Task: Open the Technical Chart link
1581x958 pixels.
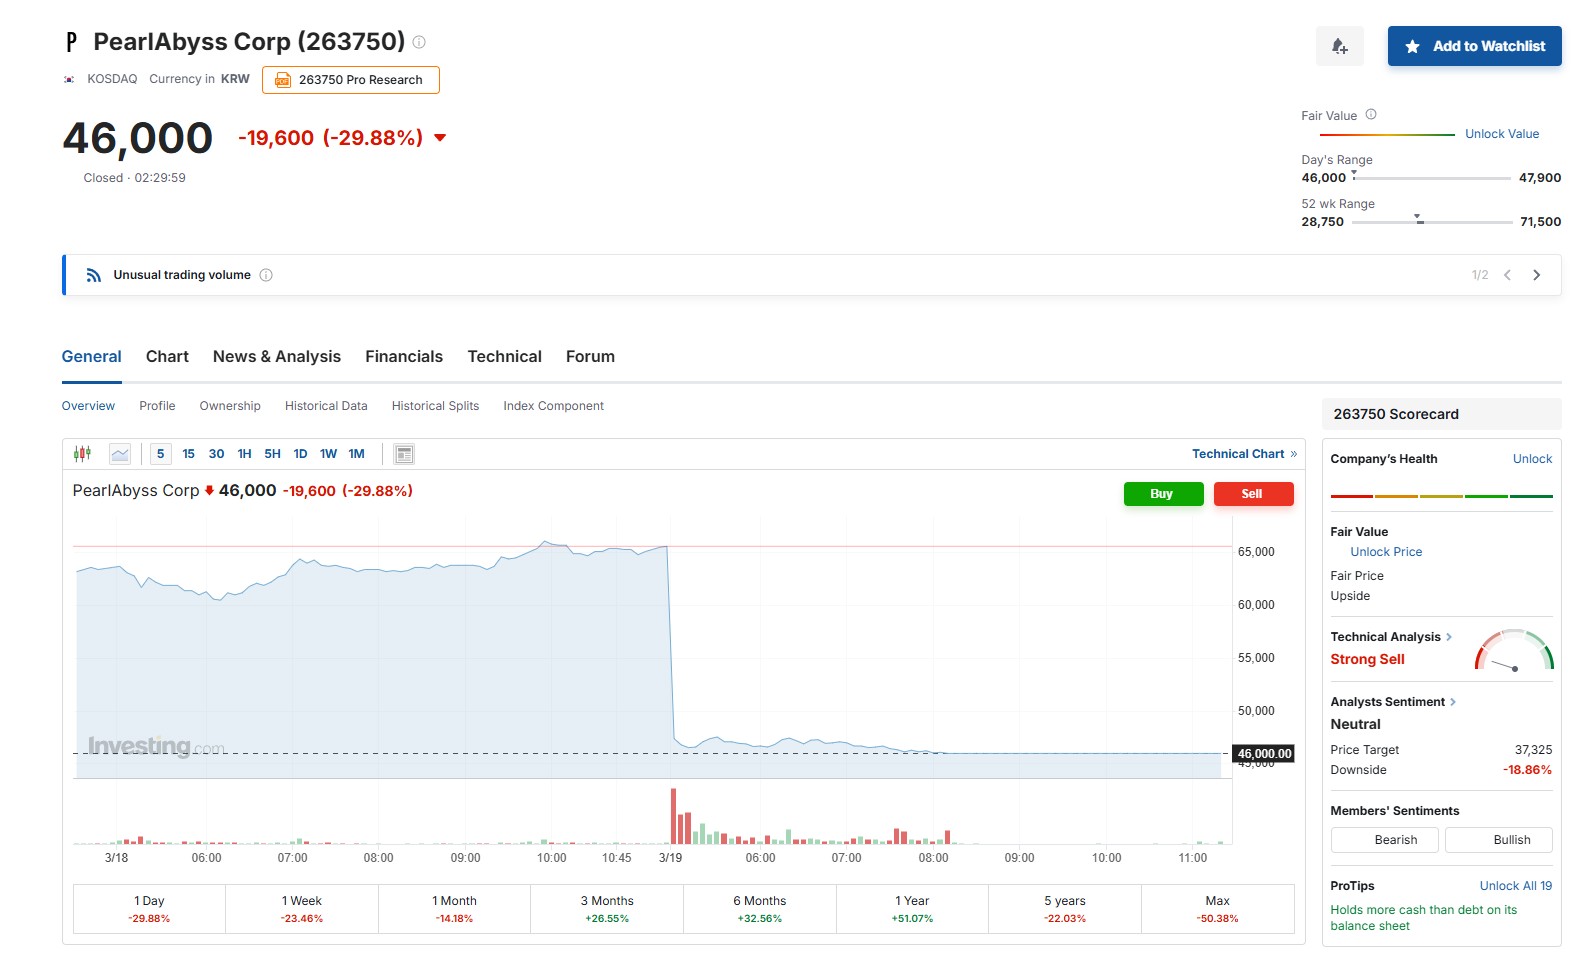Action: click(x=1244, y=454)
